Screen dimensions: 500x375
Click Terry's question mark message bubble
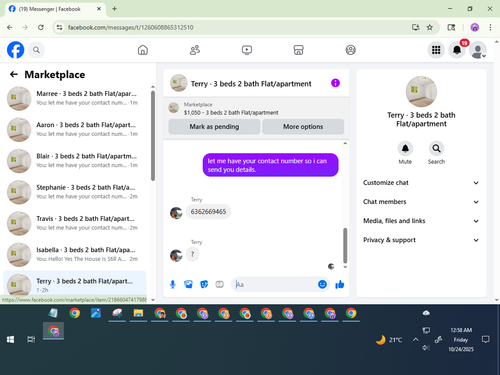[x=192, y=254]
